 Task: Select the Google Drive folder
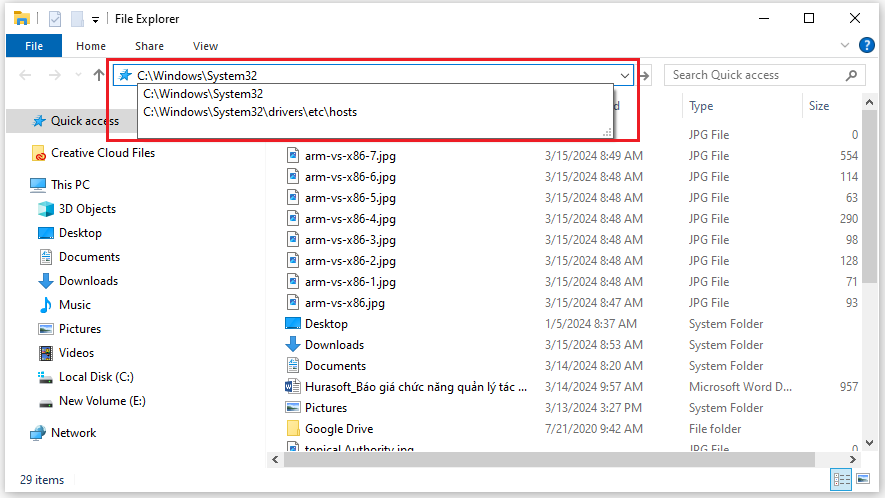coord(339,429)
